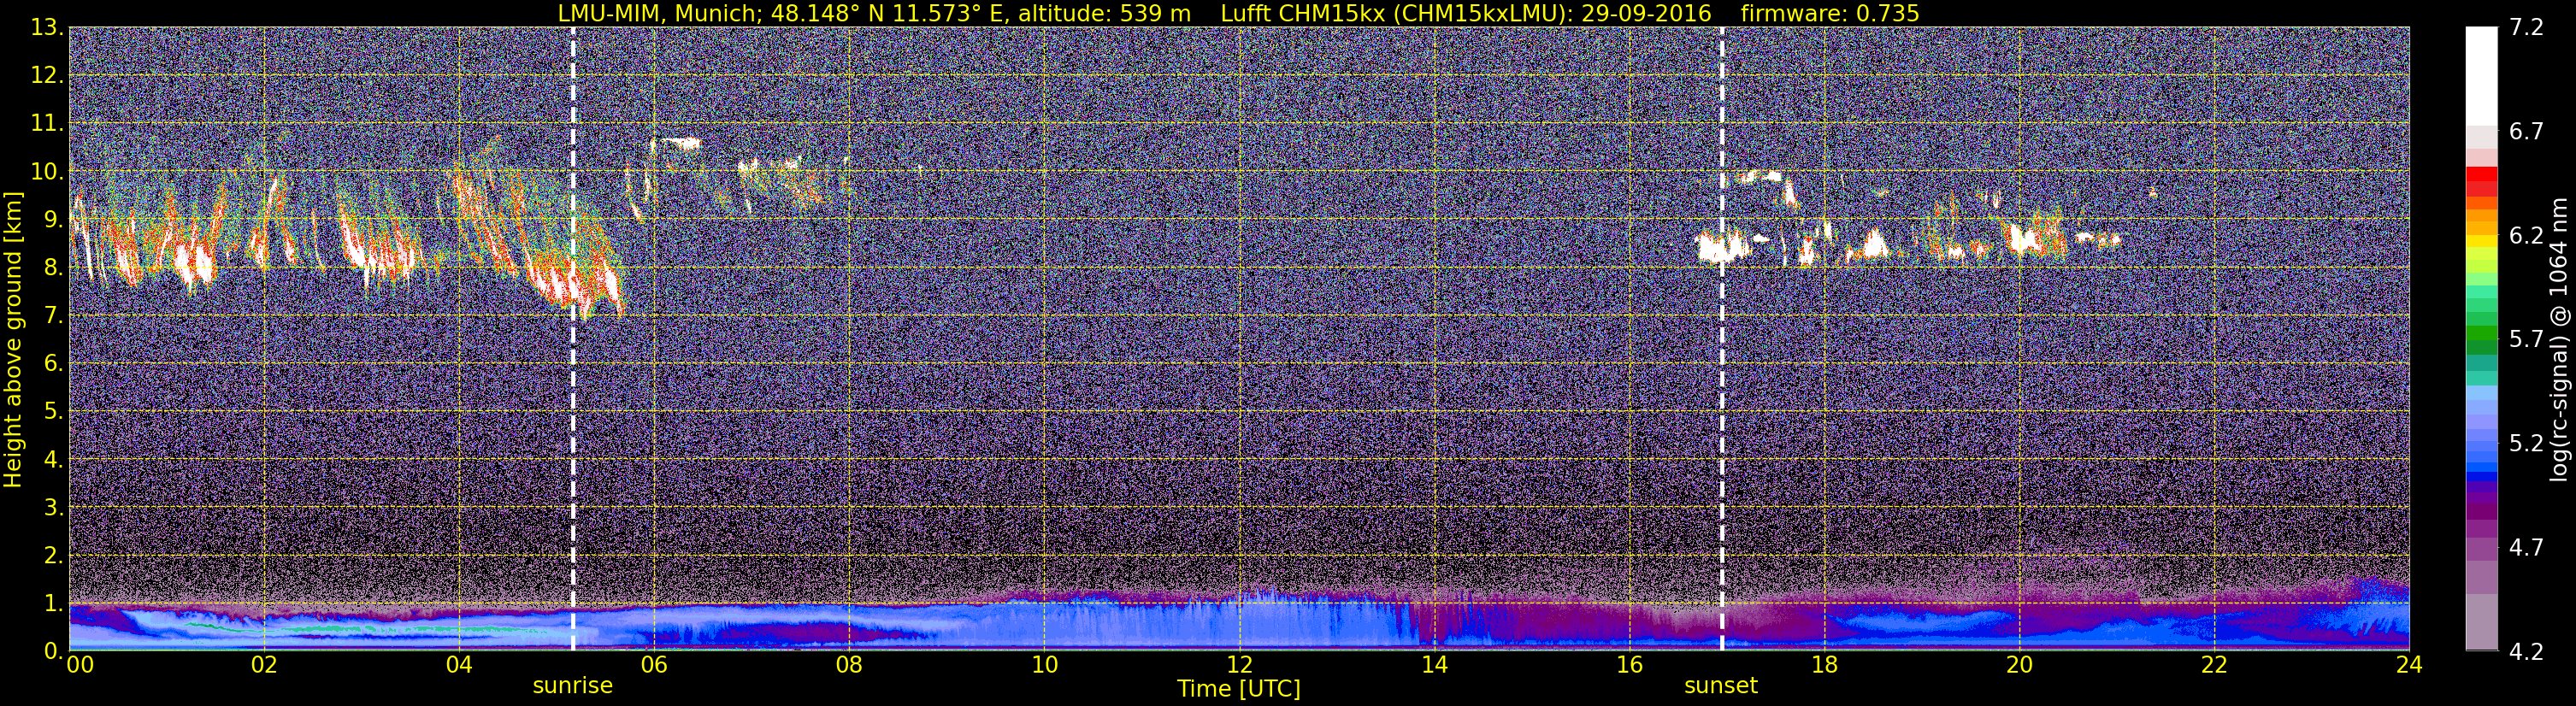Screen dimensions: 2576x706
Task: Click the 'firmware: 0.735' text in the title
Action: pos(1830,13)
